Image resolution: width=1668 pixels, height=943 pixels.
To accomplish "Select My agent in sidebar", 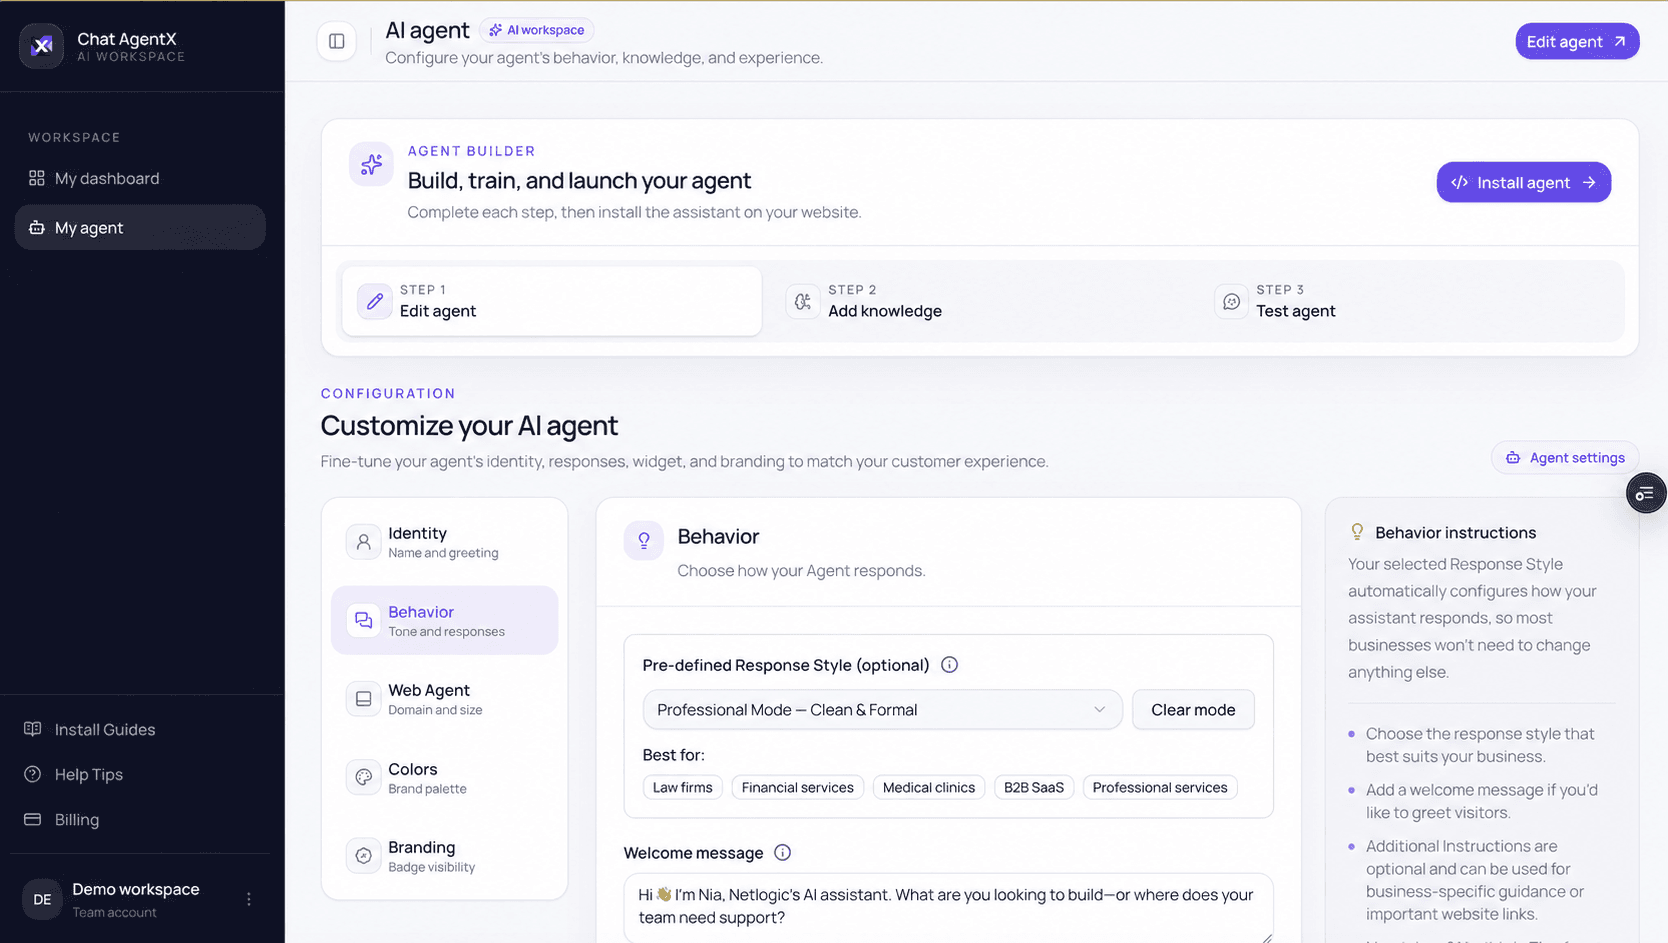I will coord(140,228).
